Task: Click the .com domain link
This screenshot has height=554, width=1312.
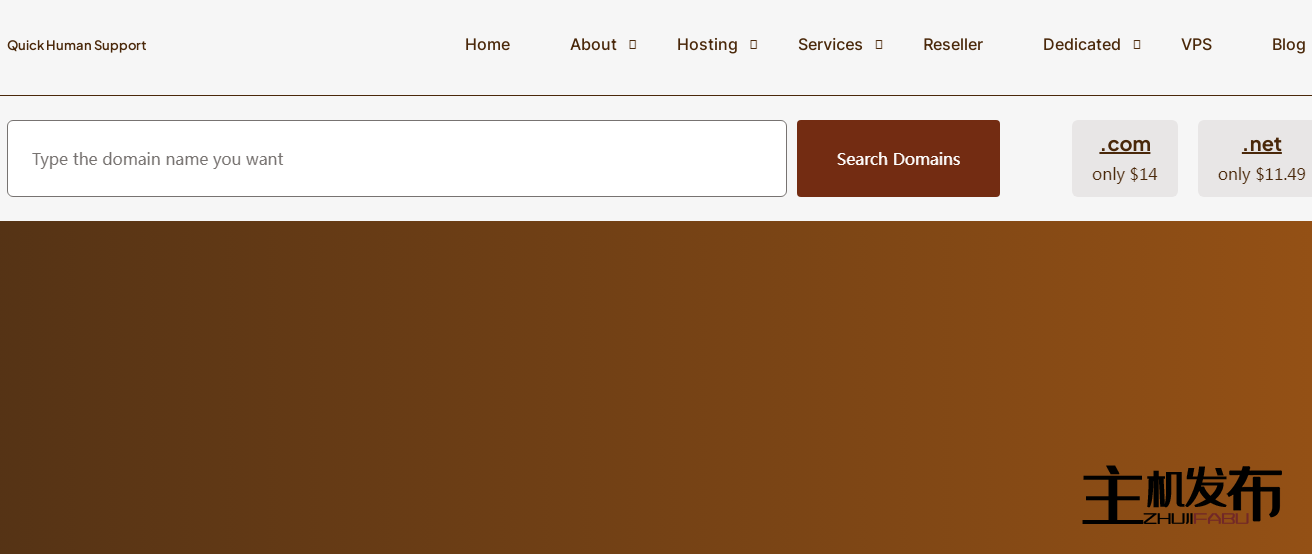Action: point(1125,144)
